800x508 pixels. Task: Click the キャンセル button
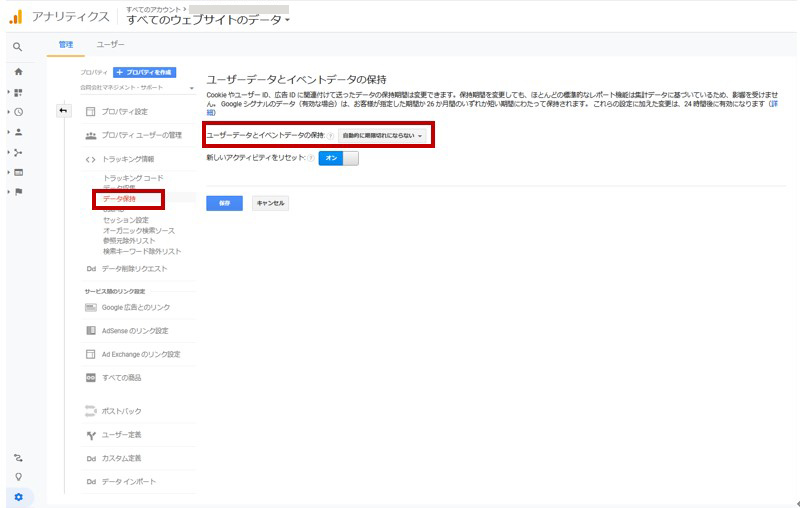coord(270,203)
